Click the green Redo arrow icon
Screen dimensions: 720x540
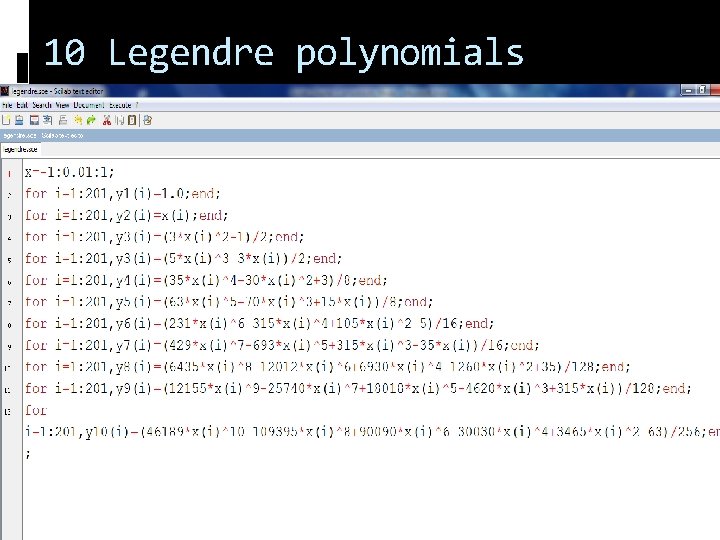pos(91,120)
